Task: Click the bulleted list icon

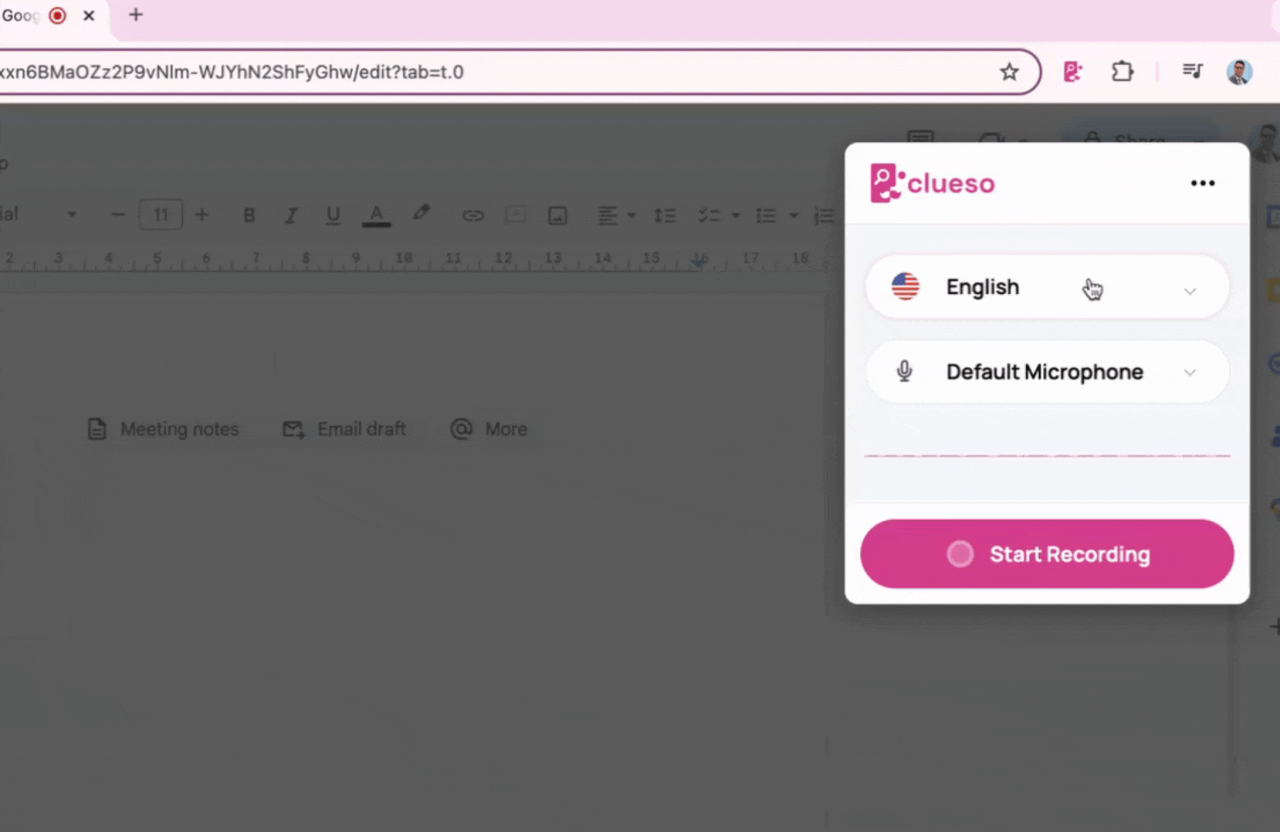Action: click(766, 215)
